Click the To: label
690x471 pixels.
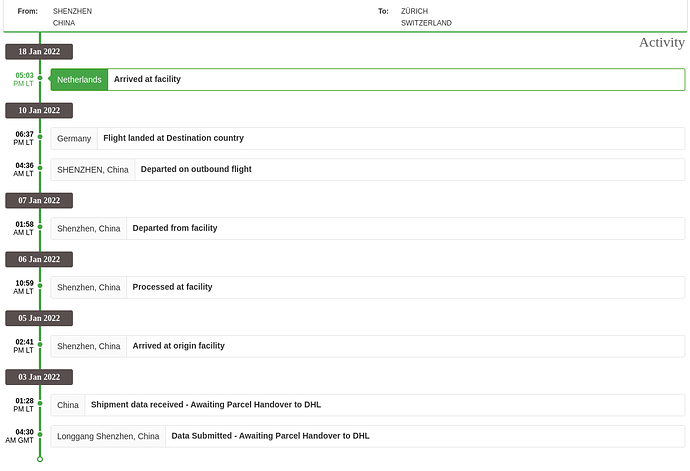pos(383,11)
